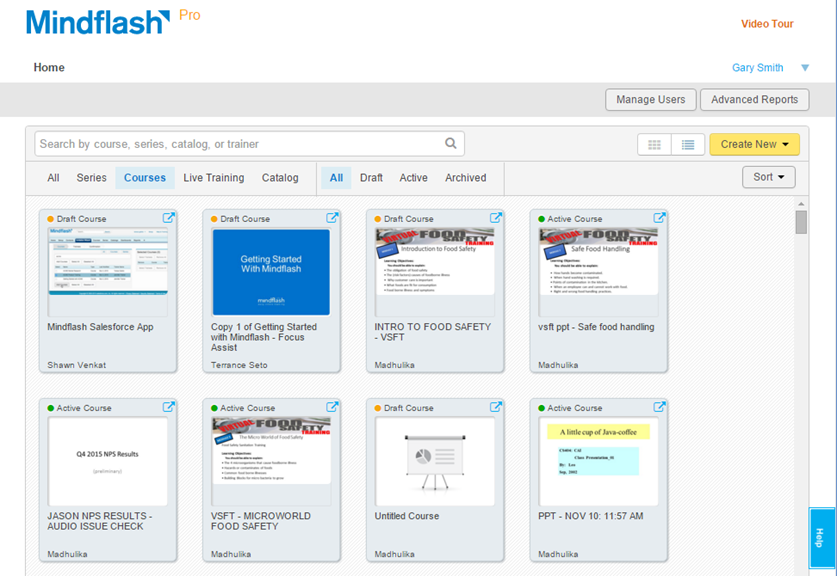The image size is (837, 576).
Task: Open the Create New dropdown
Action: click(x=754, y=144)
